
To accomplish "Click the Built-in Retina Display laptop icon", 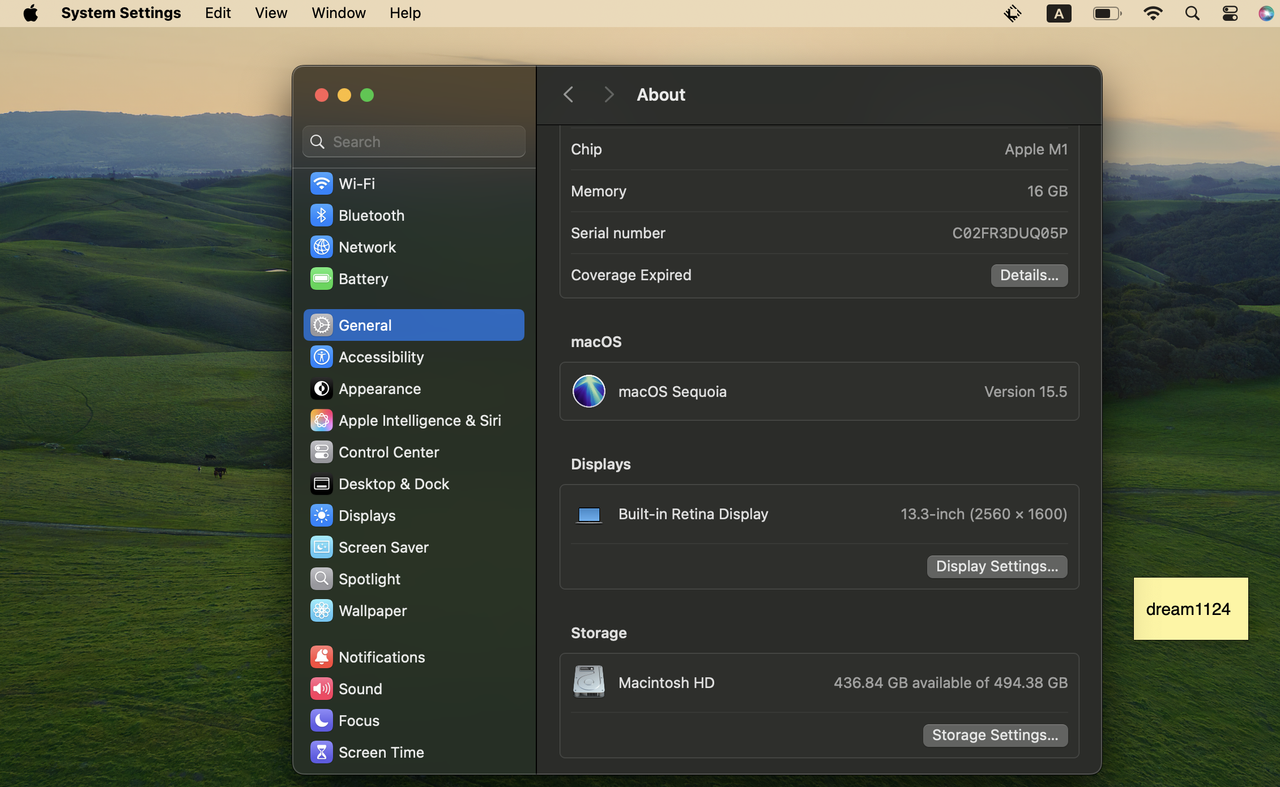I will tap(589, 515).
